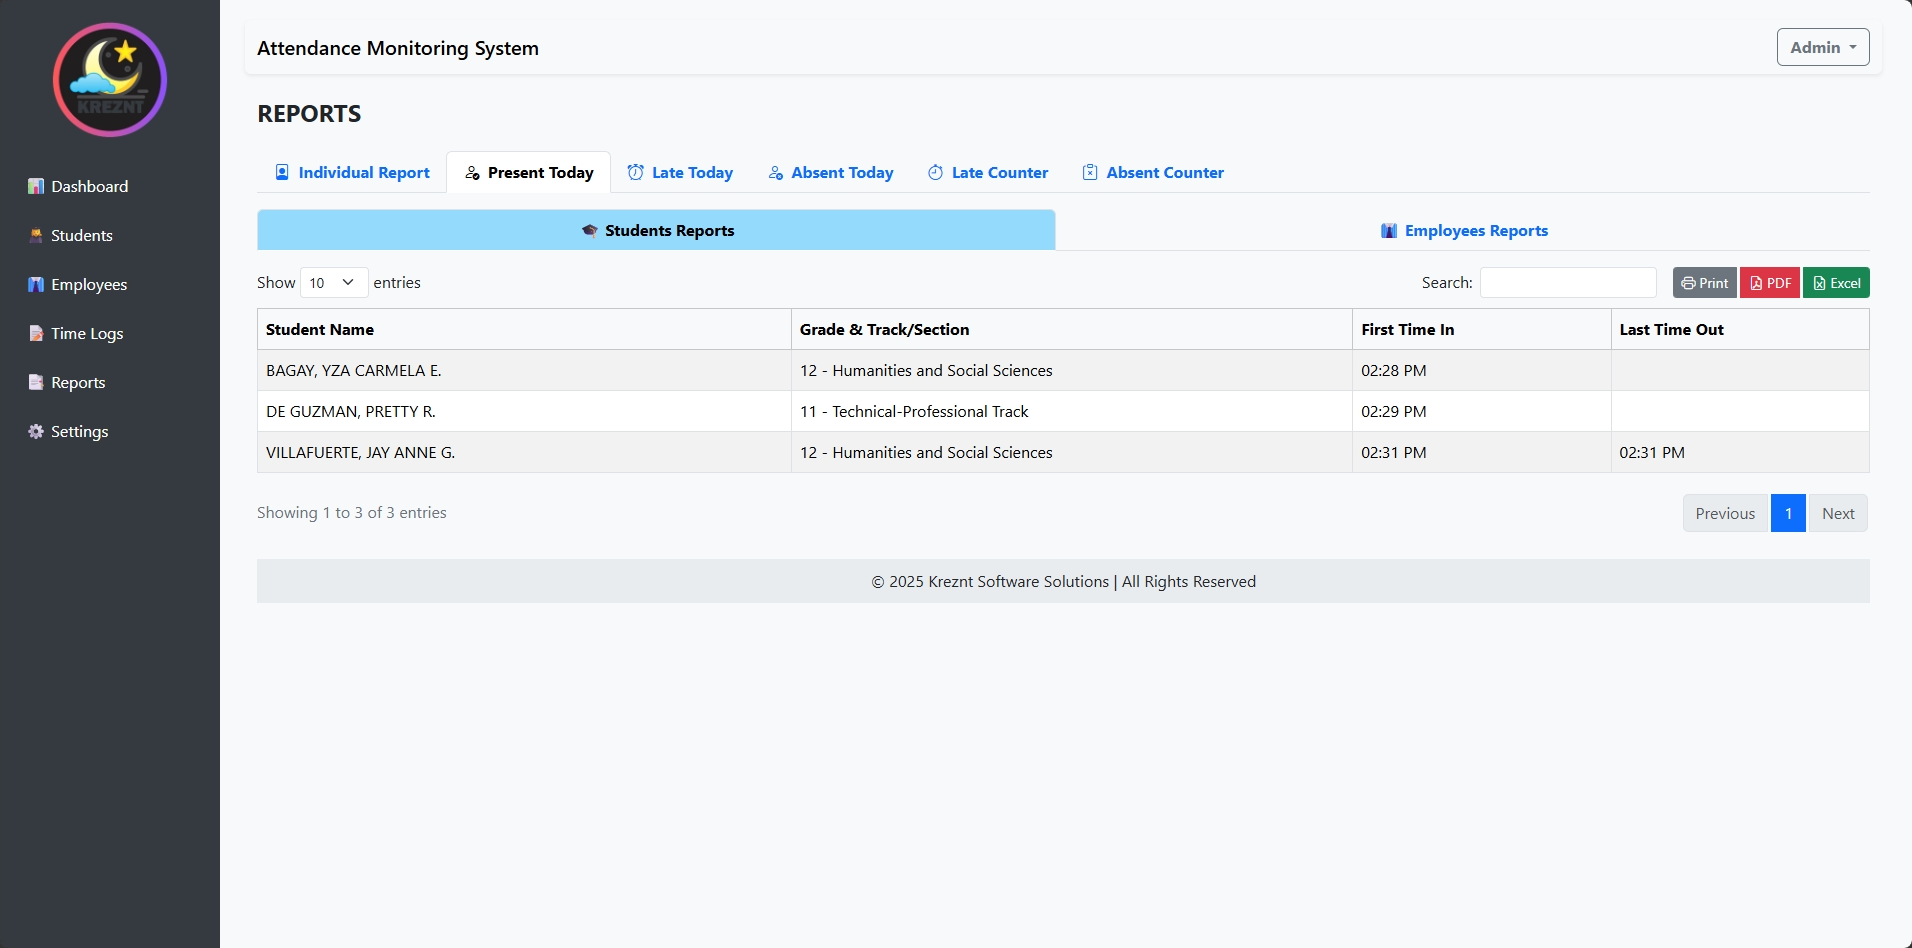
Task: Click the Settings gear icon in sidebar
Action: 36,431
